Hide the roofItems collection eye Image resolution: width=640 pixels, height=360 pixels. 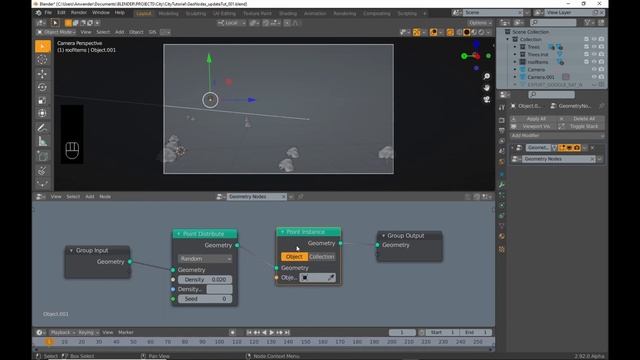point(594,62)
